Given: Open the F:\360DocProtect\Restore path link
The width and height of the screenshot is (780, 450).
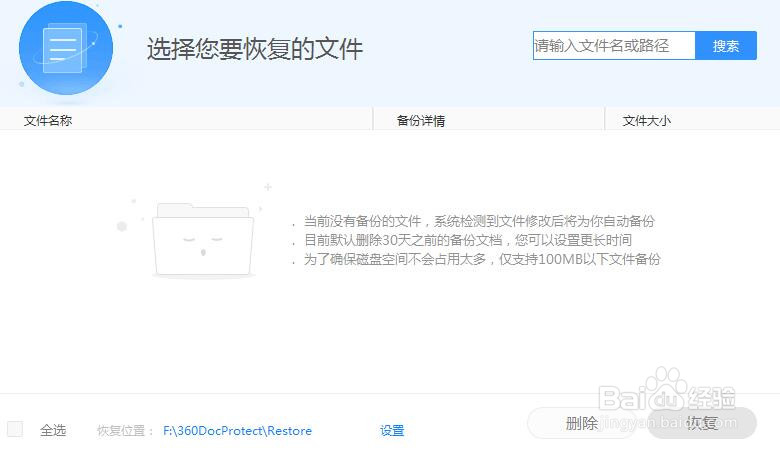Looking at the screenshot, I should coord(237,431).
